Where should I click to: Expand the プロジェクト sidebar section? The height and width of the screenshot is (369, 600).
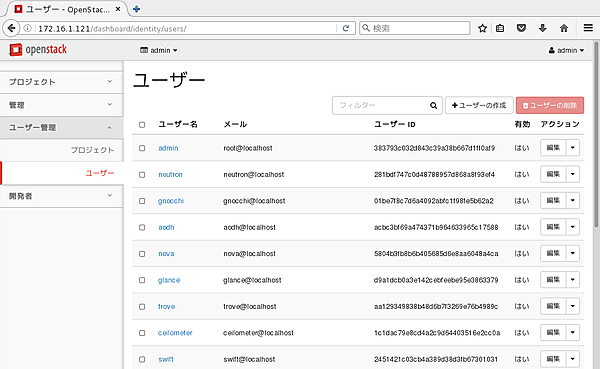(61, 82)
